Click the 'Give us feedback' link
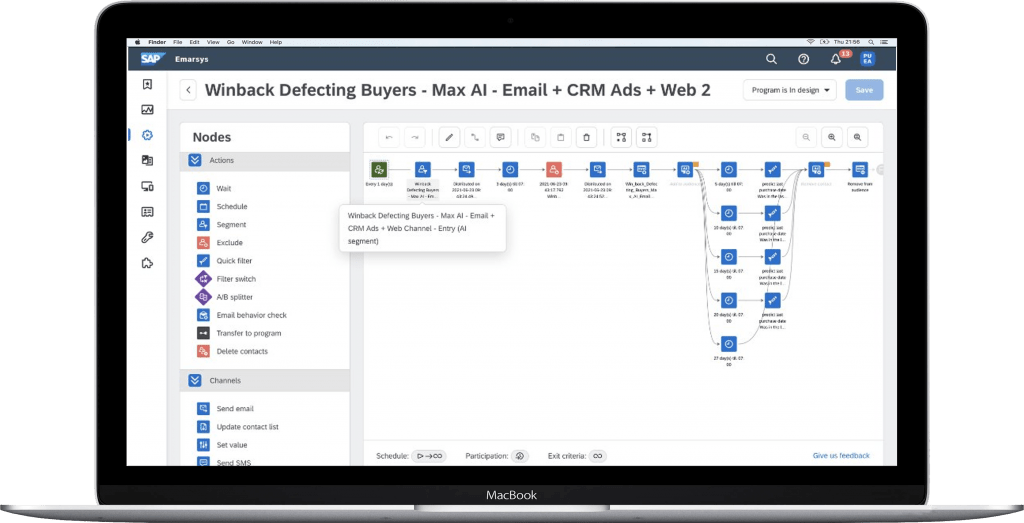 tap(840, 456)
